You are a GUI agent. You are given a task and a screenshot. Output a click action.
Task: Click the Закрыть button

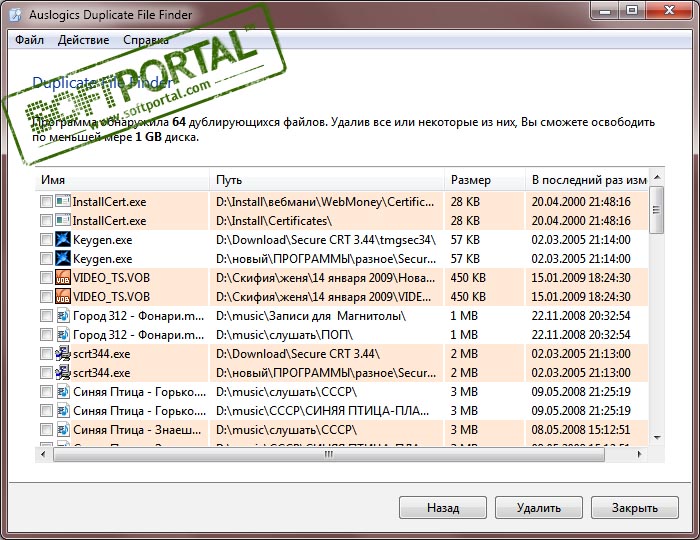pyautogui.click(x=635, y=507)
